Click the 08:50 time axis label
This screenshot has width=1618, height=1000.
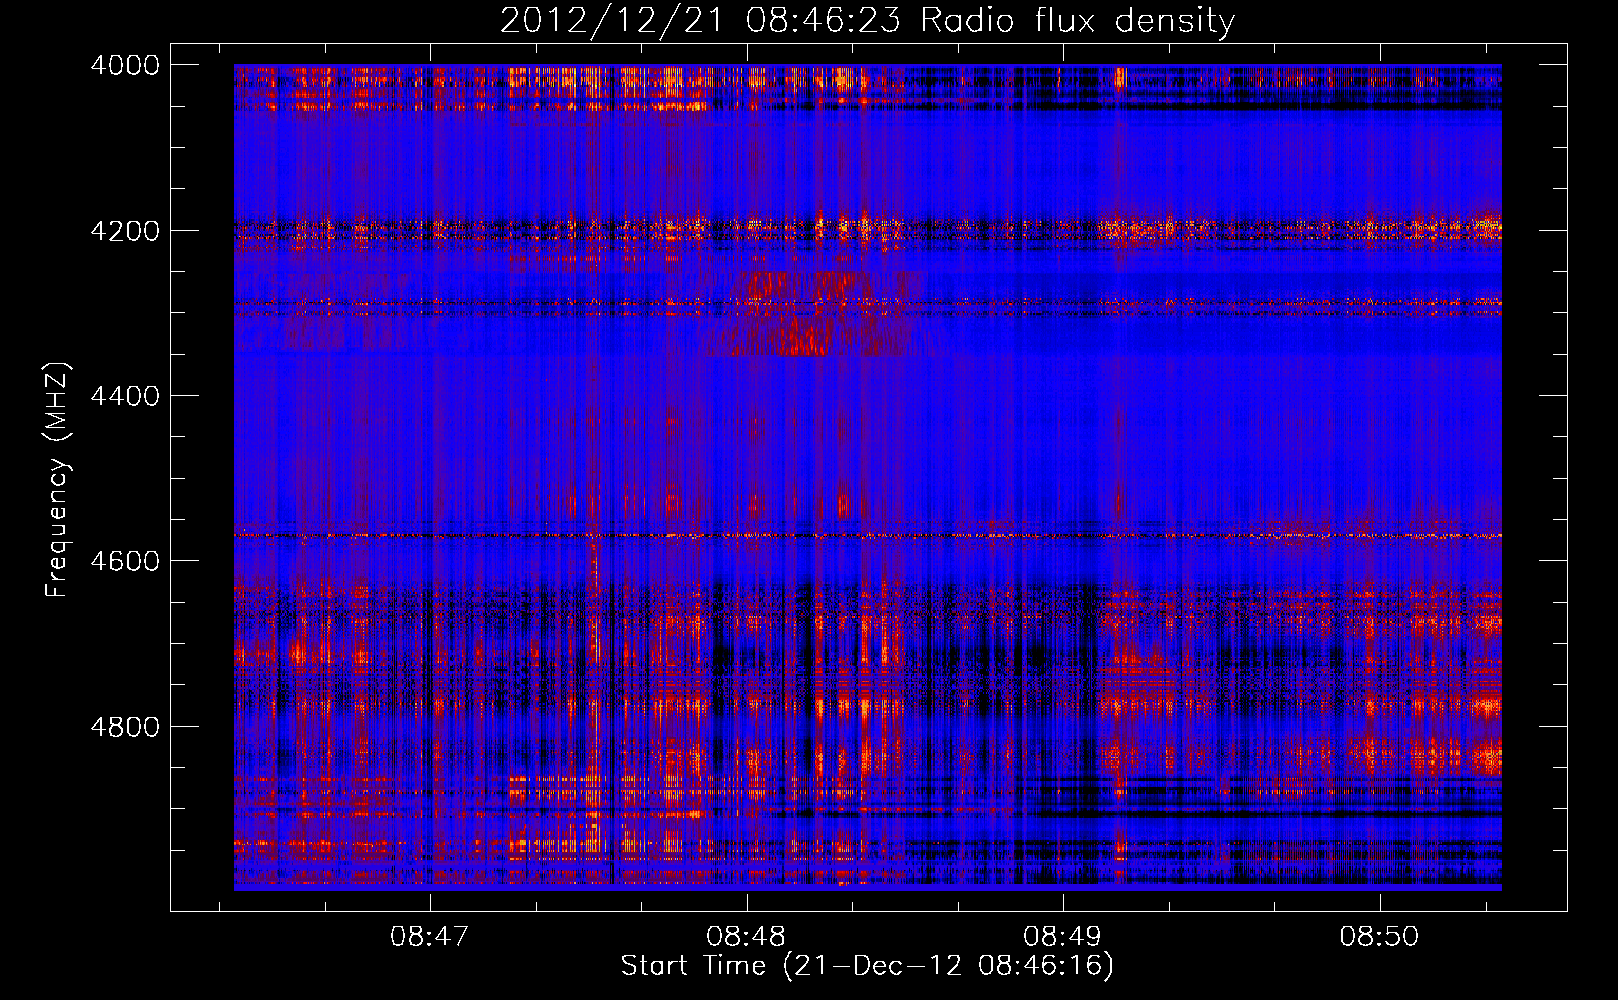click(x=1379, y=936)
